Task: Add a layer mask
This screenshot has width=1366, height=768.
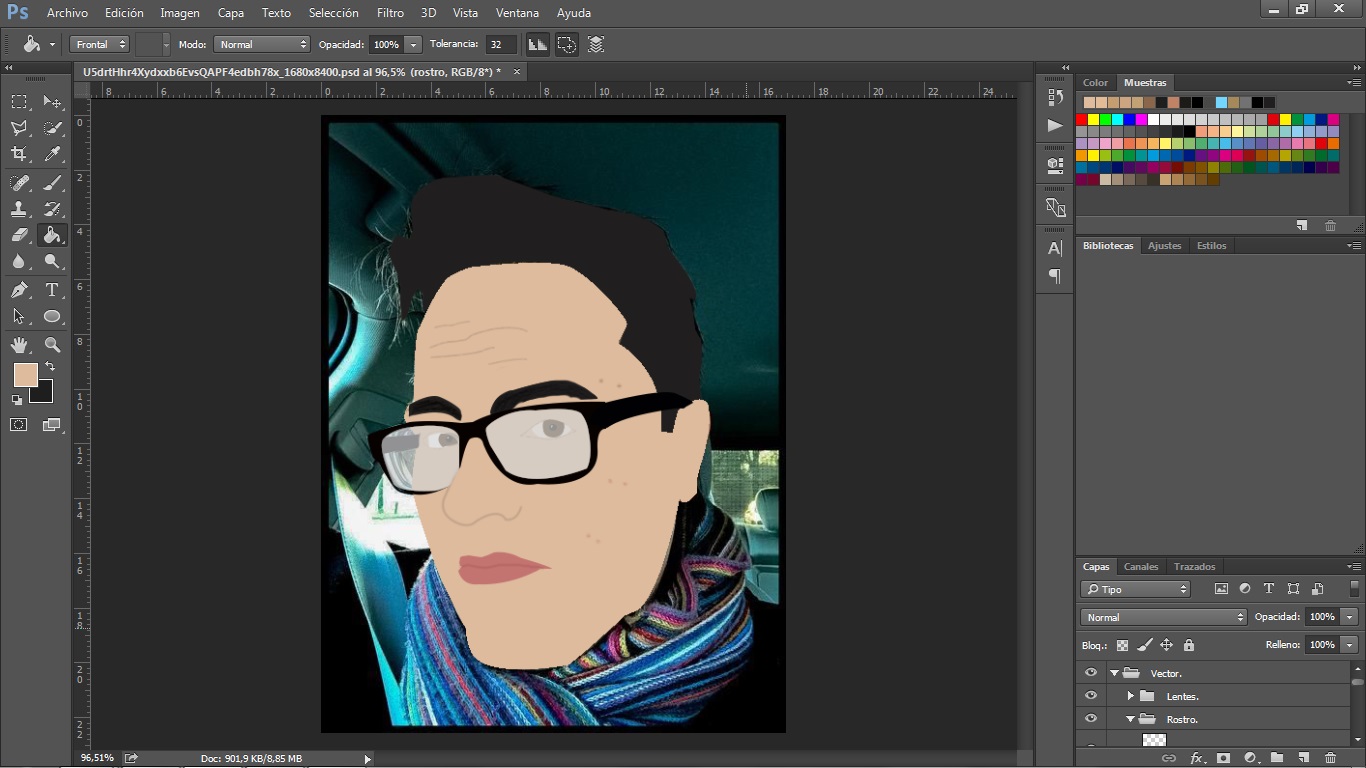Action: [1222, 758]
